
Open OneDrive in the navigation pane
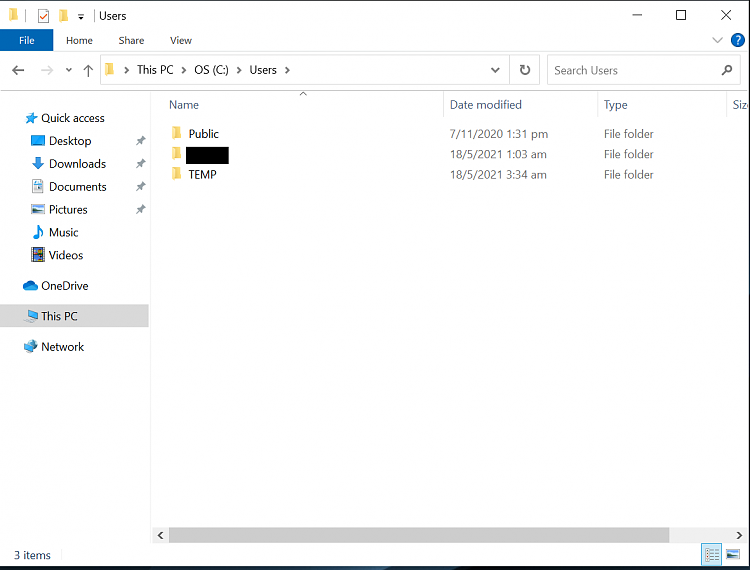tap(64, 286)
